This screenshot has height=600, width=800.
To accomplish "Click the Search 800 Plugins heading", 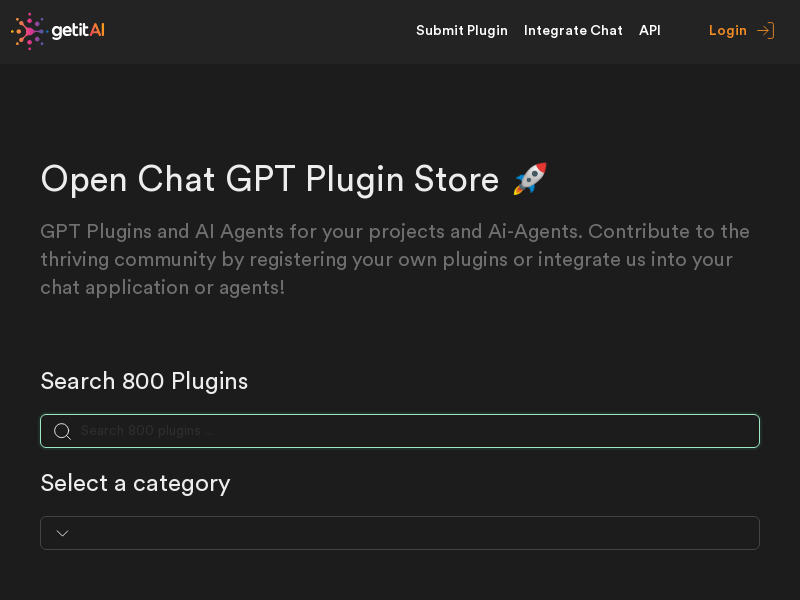I will [144, 381].
